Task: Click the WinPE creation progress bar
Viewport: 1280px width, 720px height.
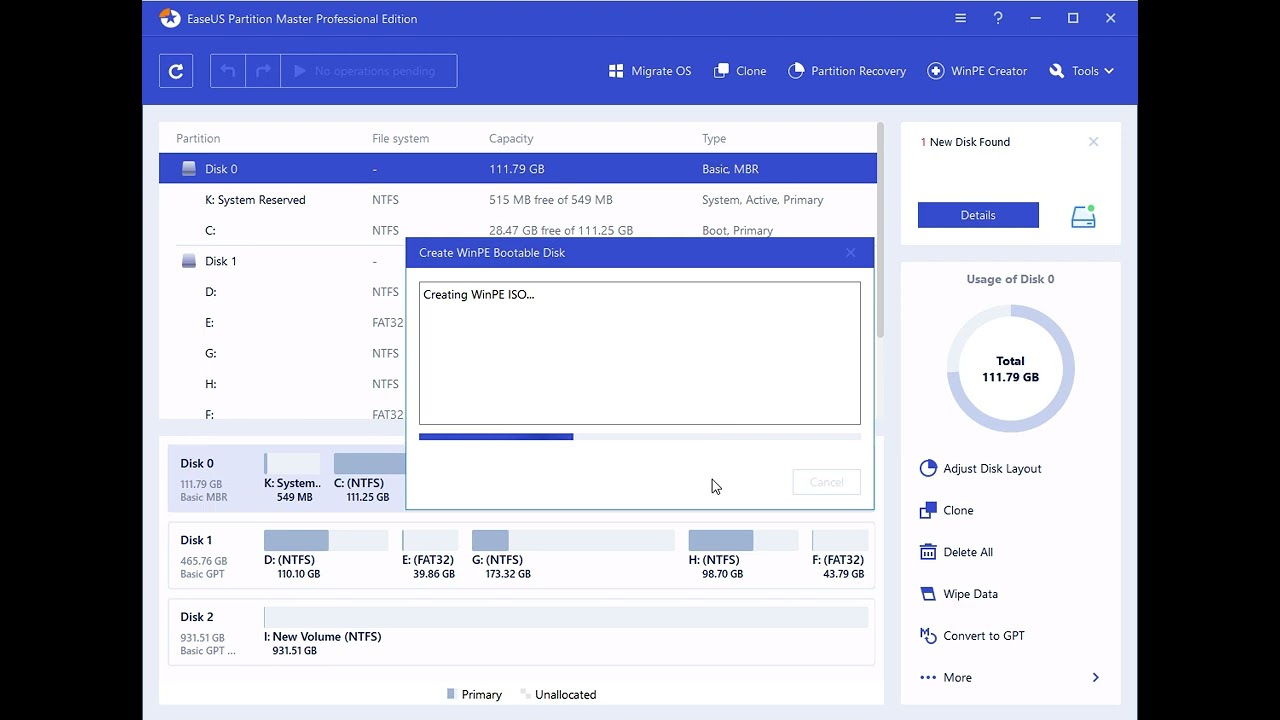Action: [x=640, y=437]
